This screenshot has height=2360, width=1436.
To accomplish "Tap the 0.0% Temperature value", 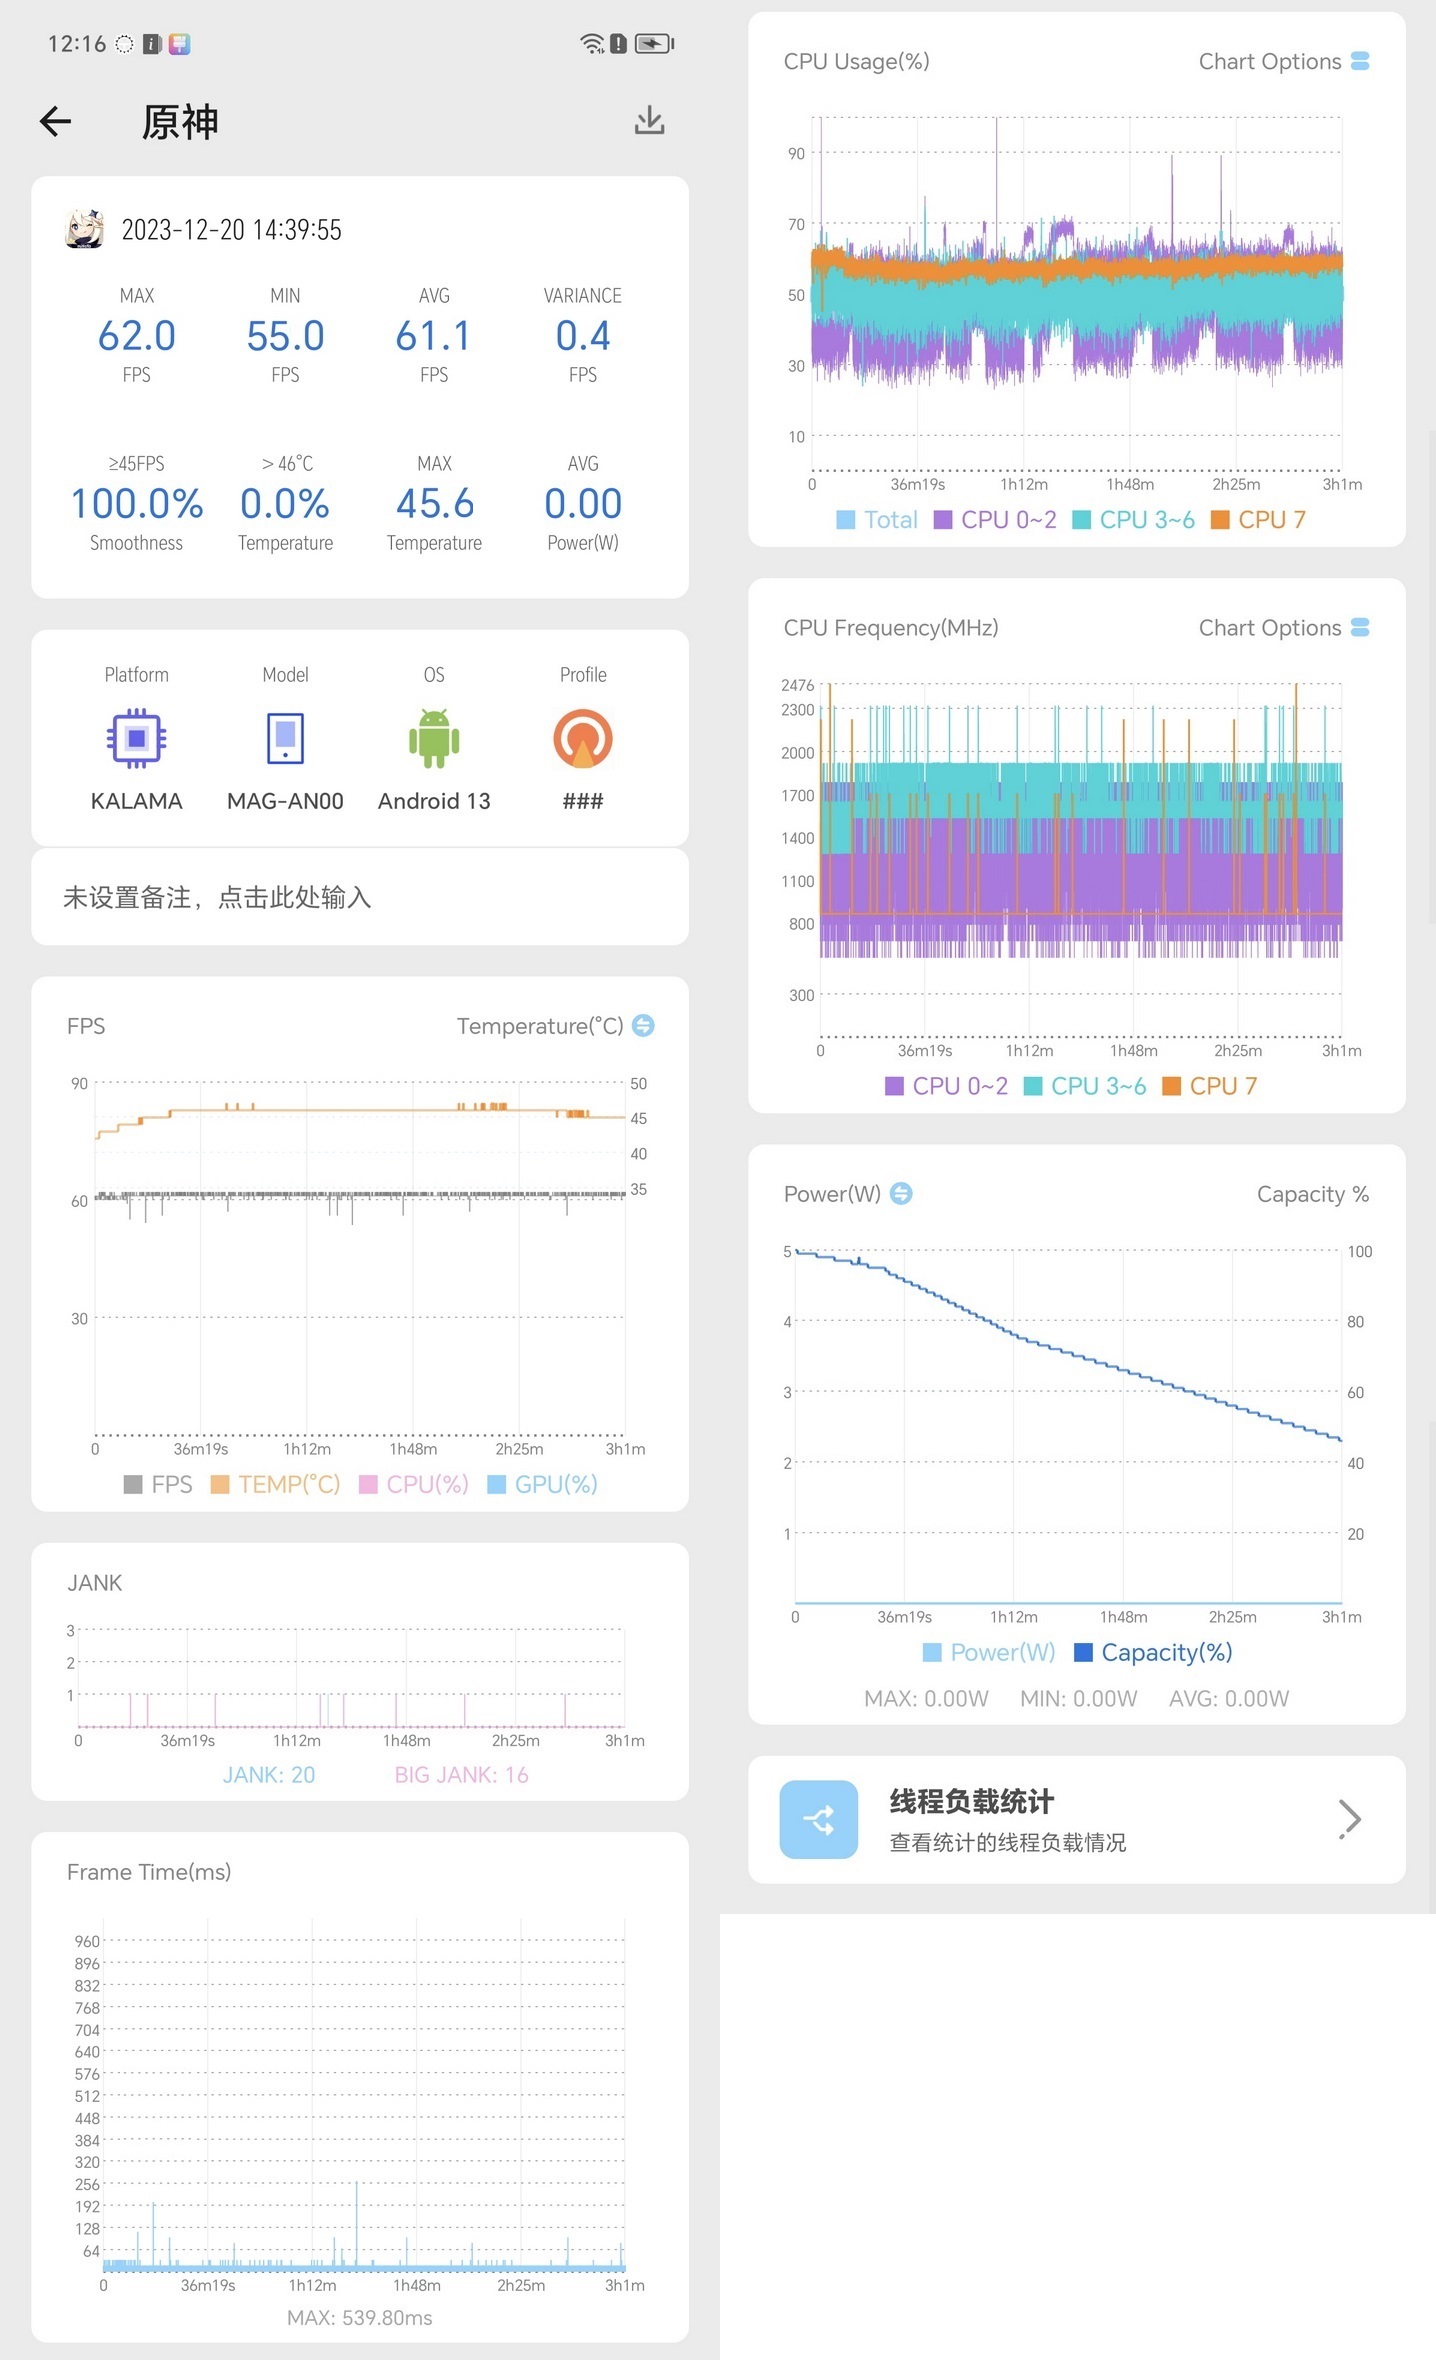I will coord(285,504).
